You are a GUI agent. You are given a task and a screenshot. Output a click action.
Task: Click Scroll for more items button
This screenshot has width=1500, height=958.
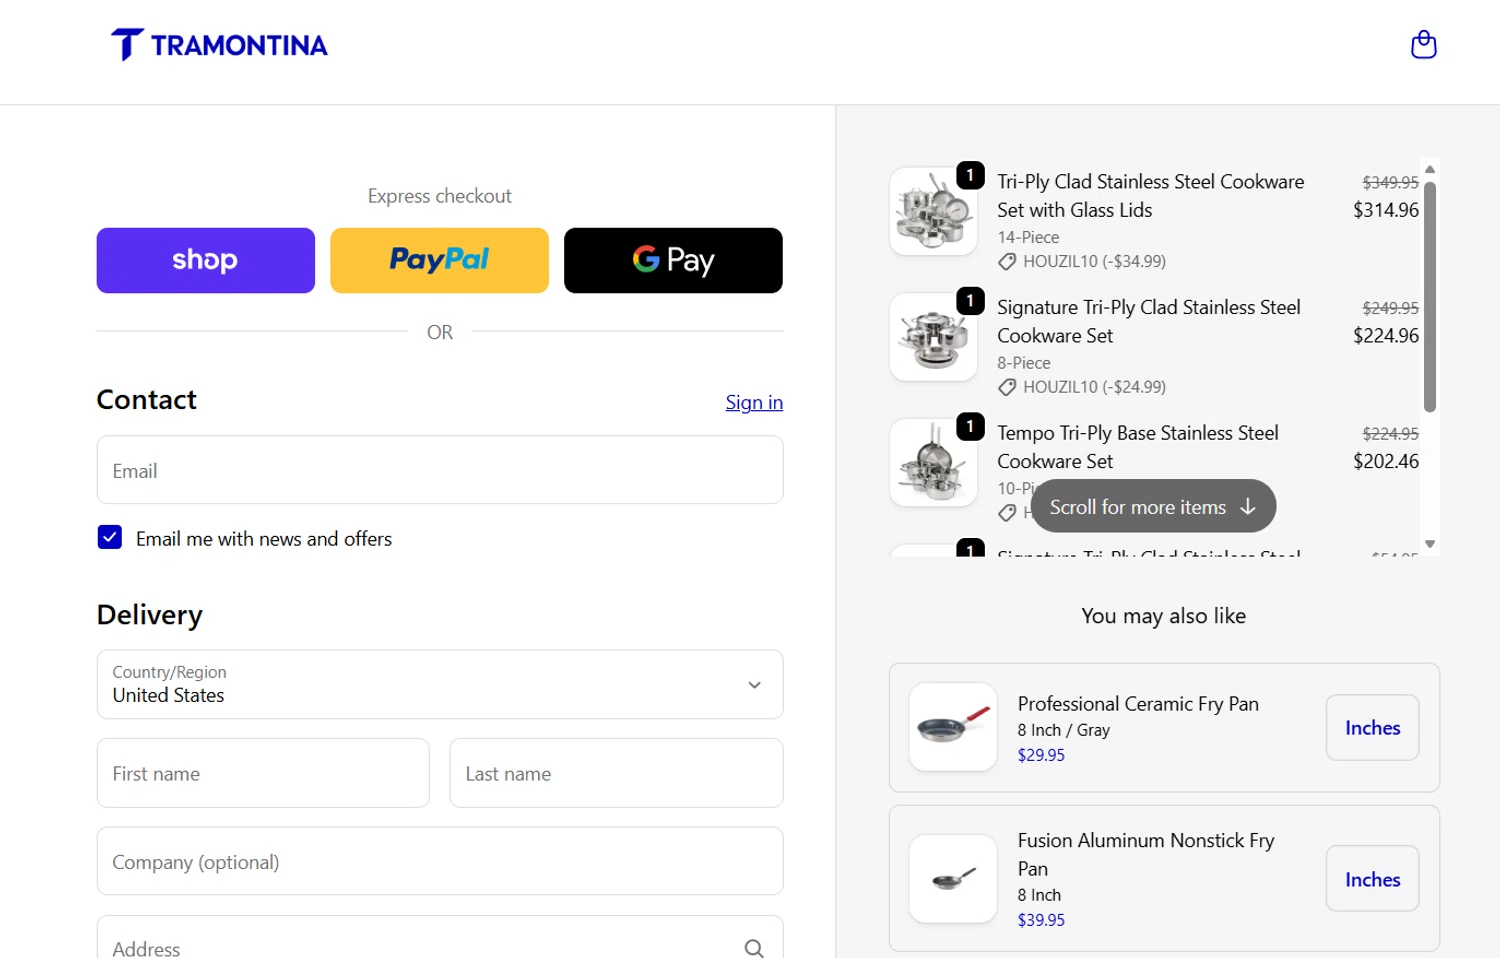1153,506
